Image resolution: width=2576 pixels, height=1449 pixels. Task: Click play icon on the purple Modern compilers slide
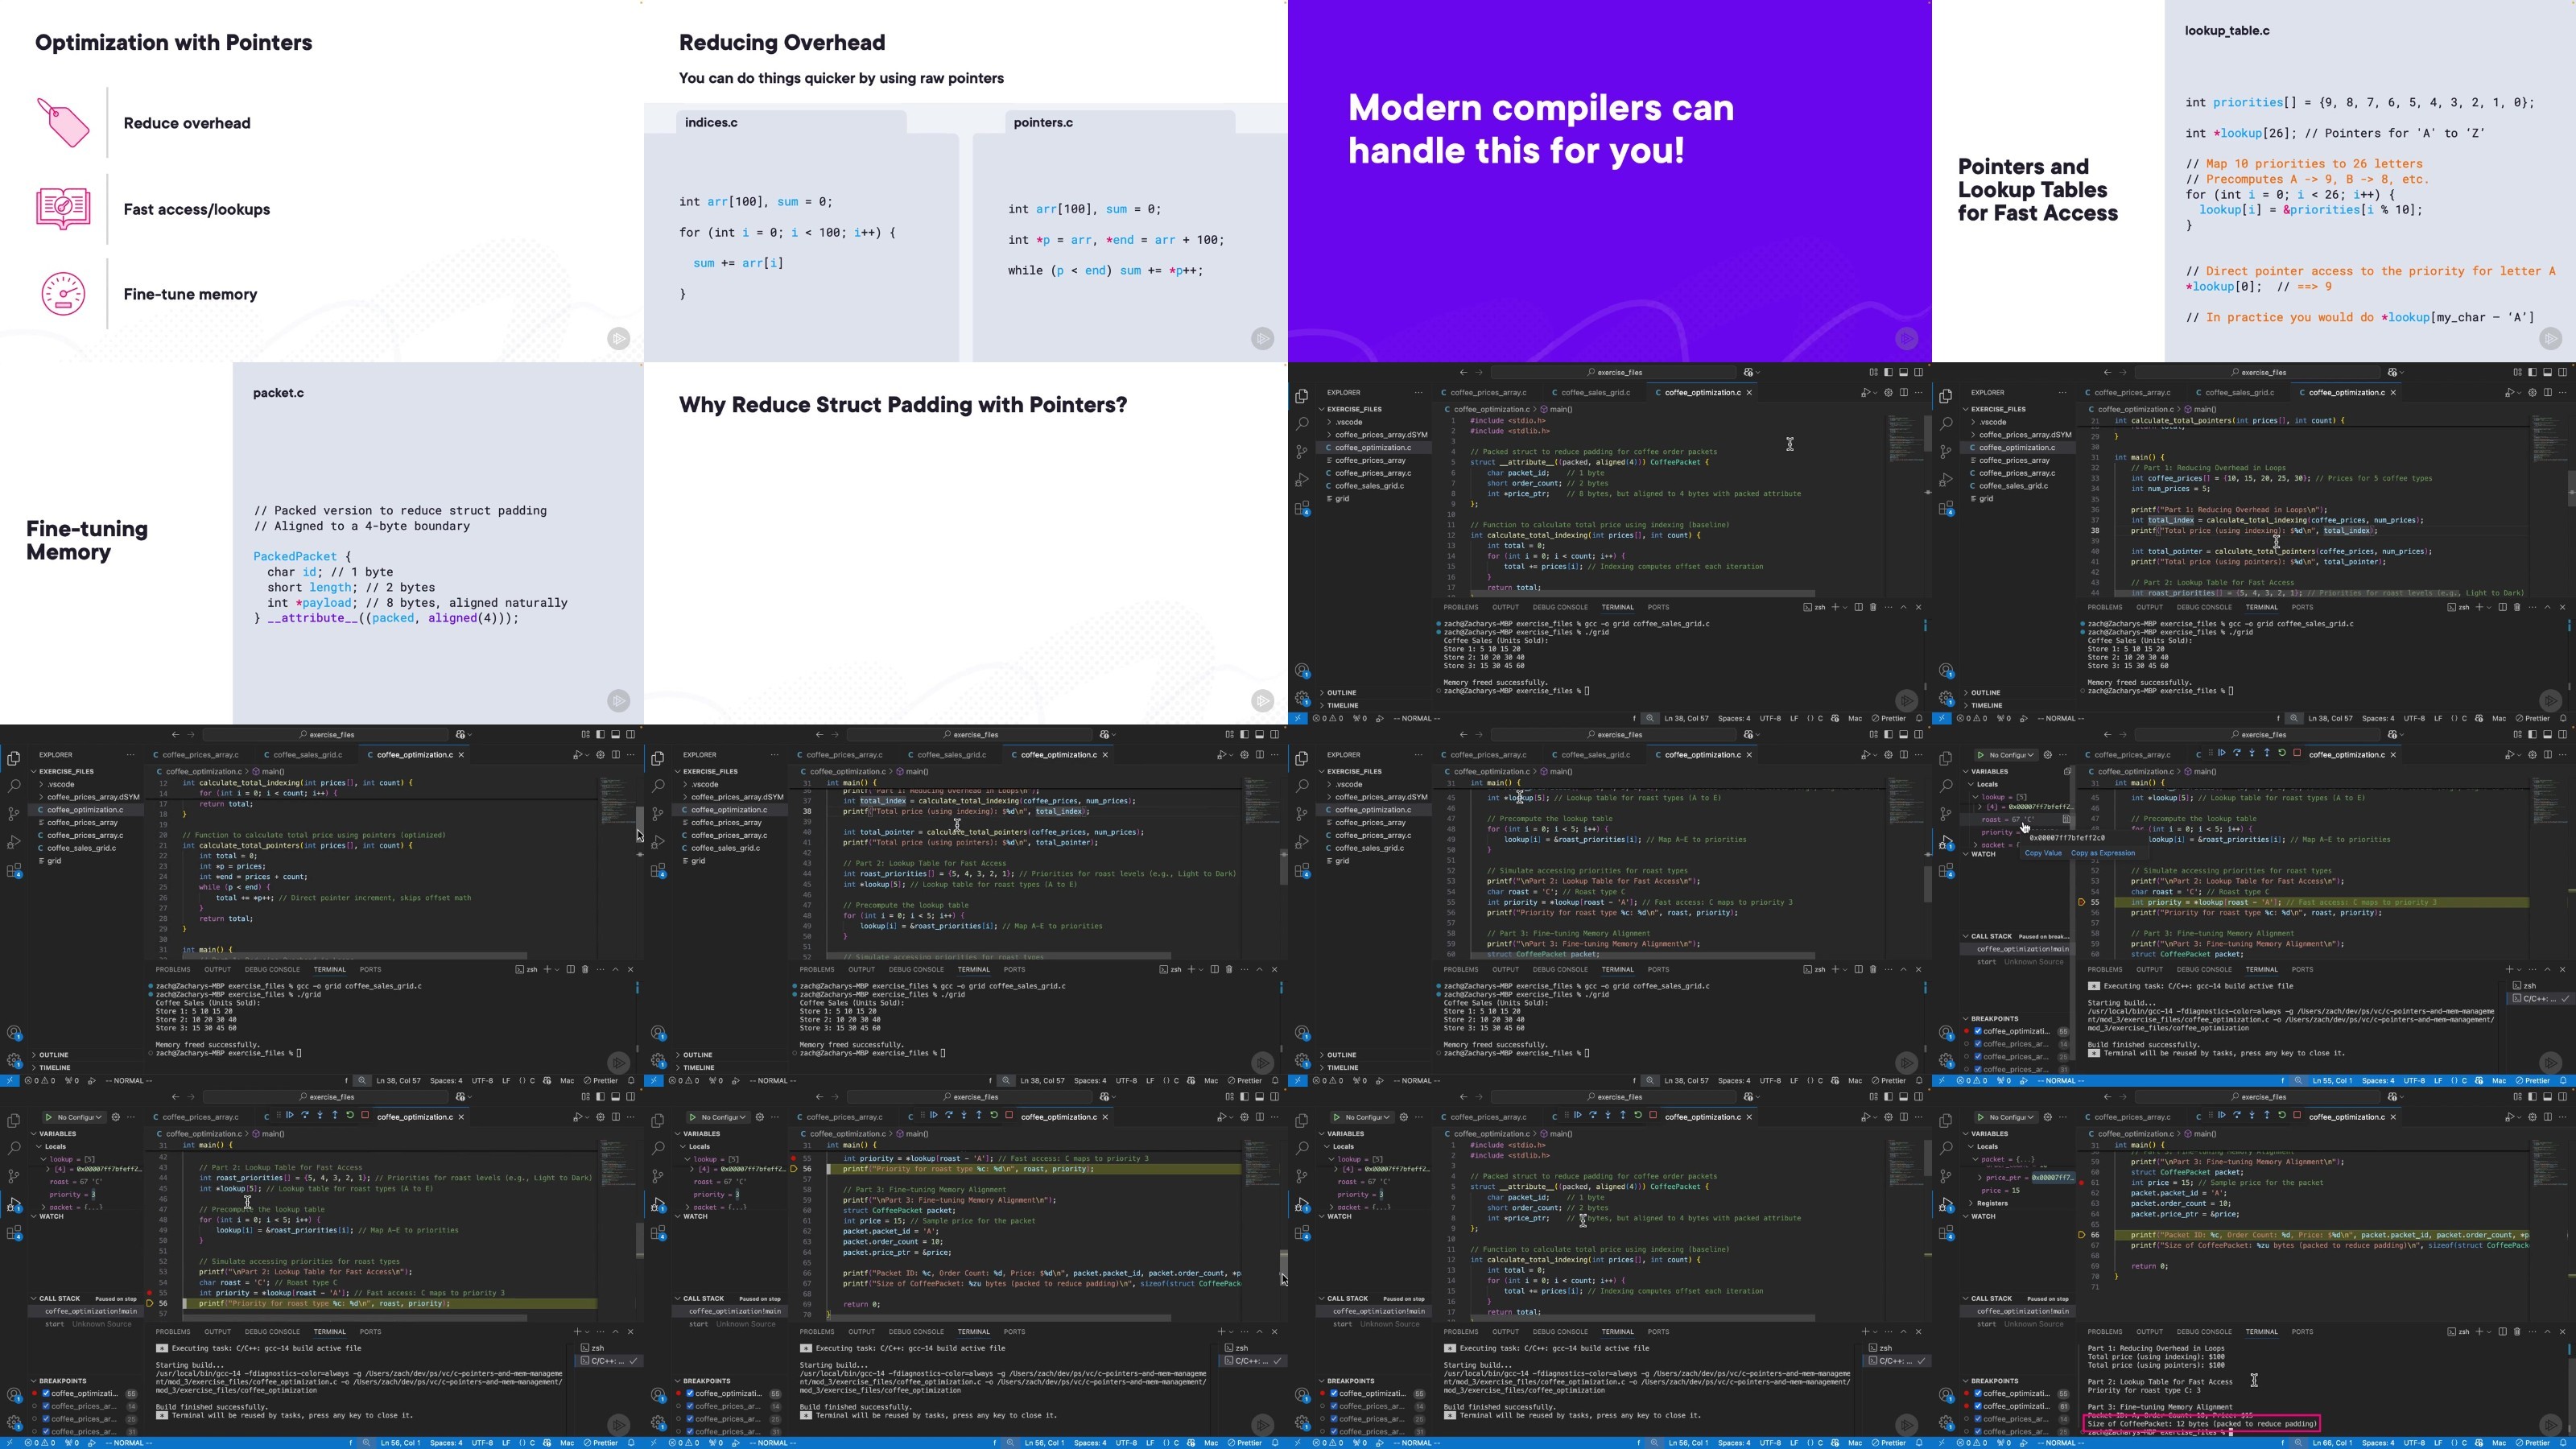click(1907, 338)
